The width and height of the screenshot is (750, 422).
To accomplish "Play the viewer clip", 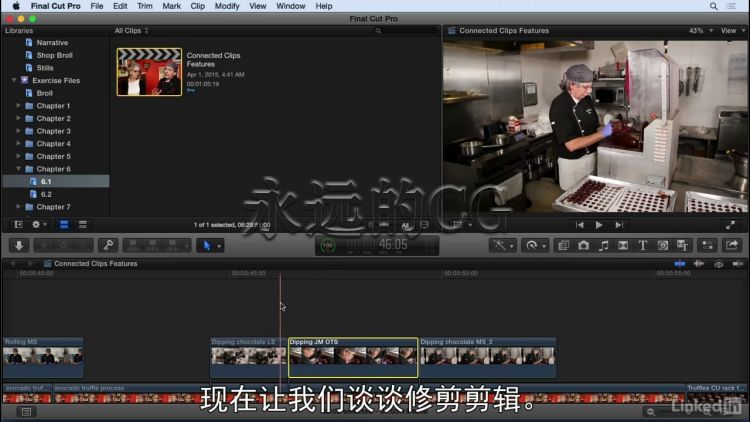I will tap(599, 225).
